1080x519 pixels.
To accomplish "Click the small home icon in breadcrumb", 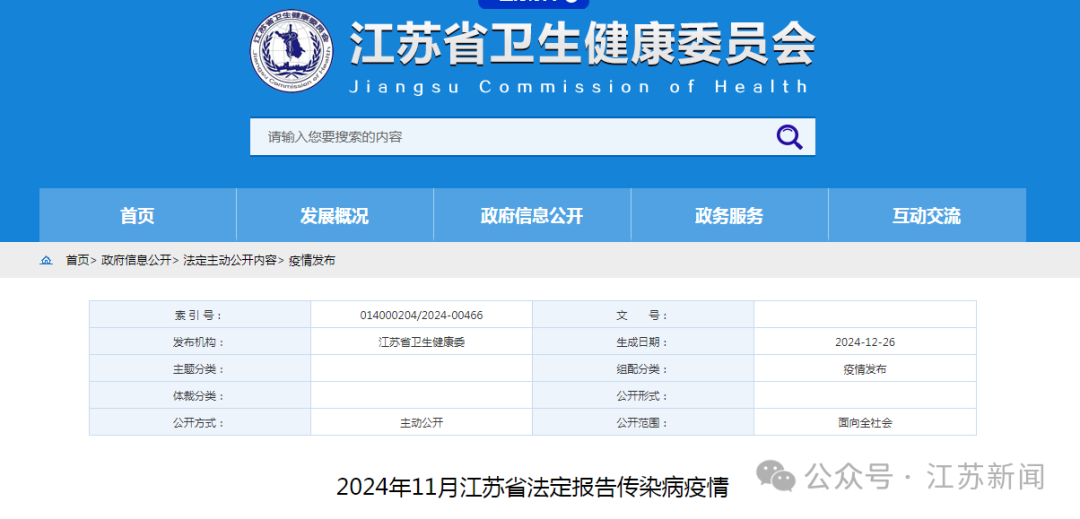I will (x=46, y=260).
